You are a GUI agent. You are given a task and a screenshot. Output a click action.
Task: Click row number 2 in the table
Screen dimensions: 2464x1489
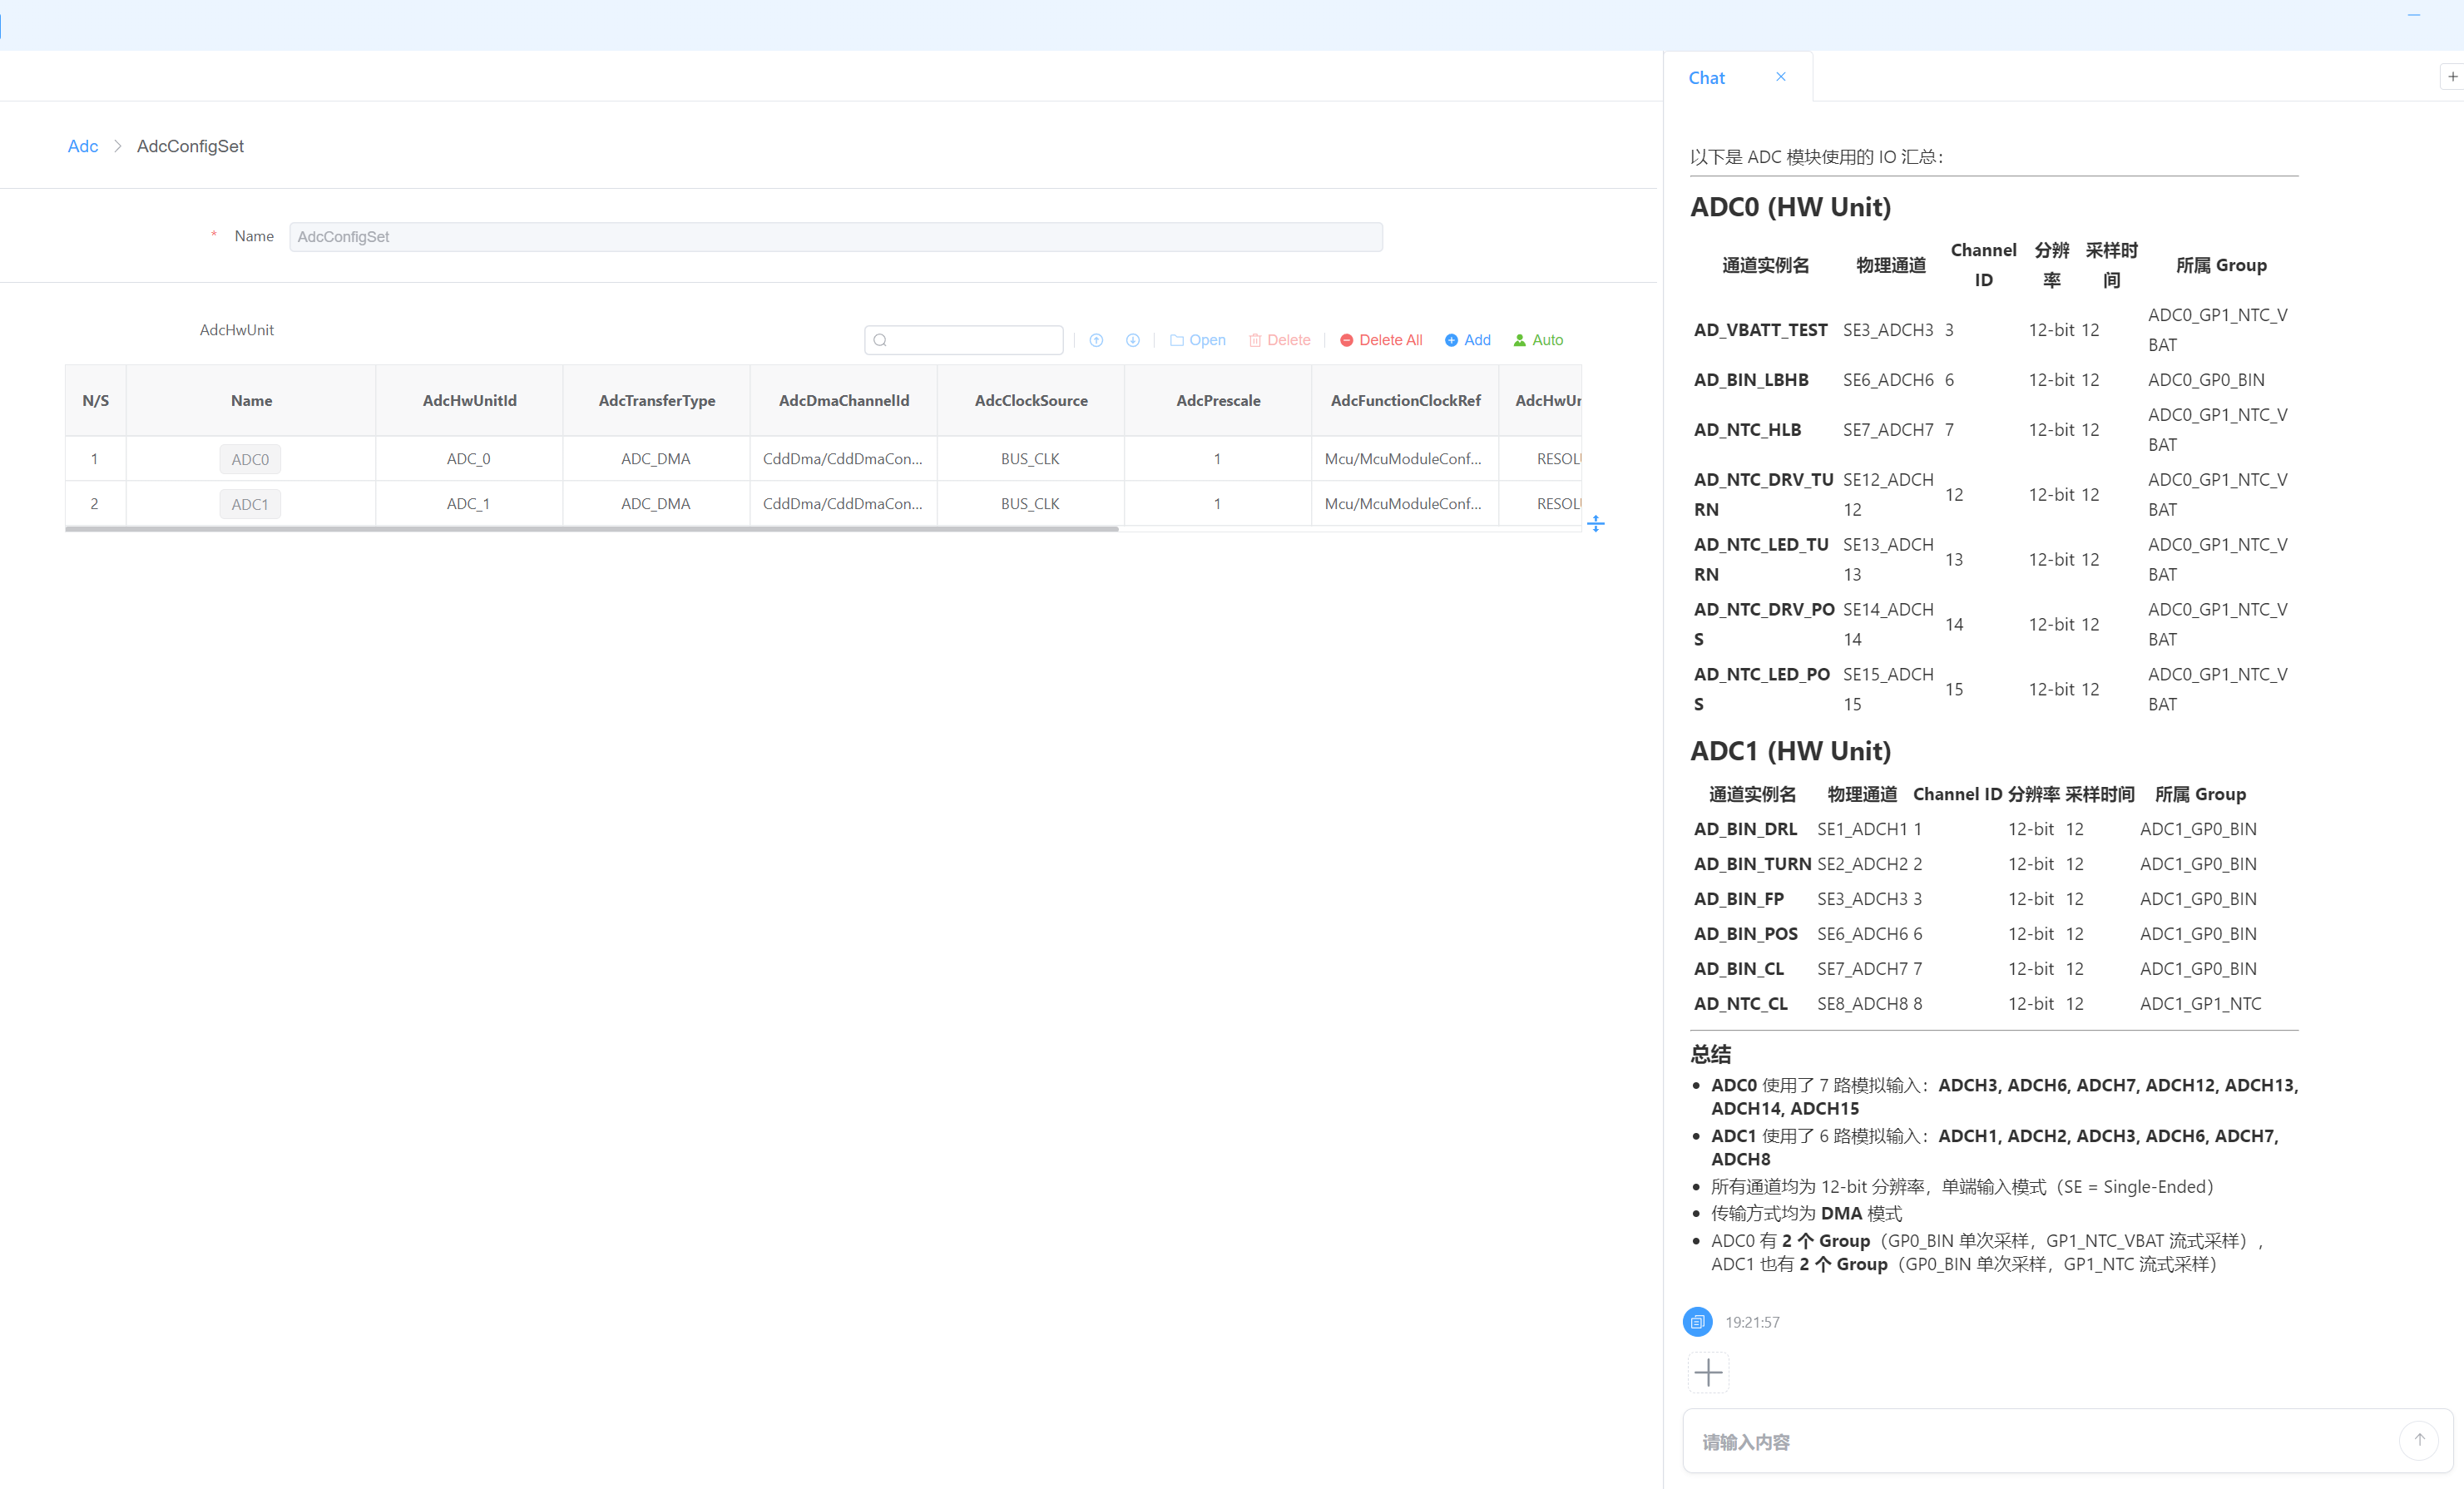click(x=94, y=504)
